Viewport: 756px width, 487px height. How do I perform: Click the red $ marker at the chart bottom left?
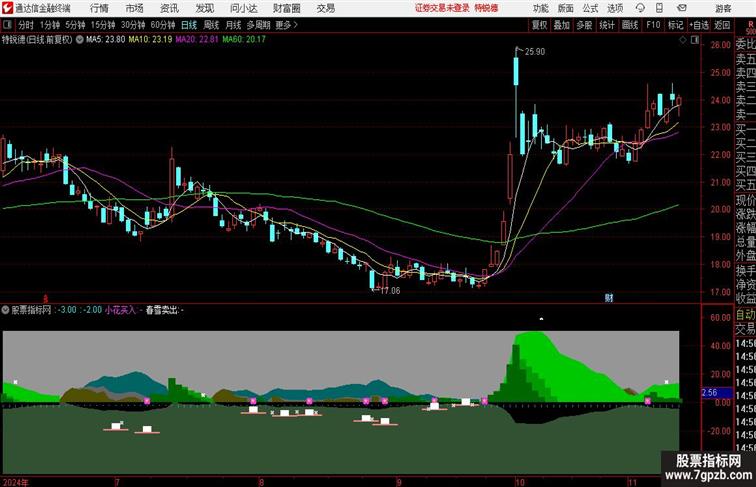click(x=46, y=298)
